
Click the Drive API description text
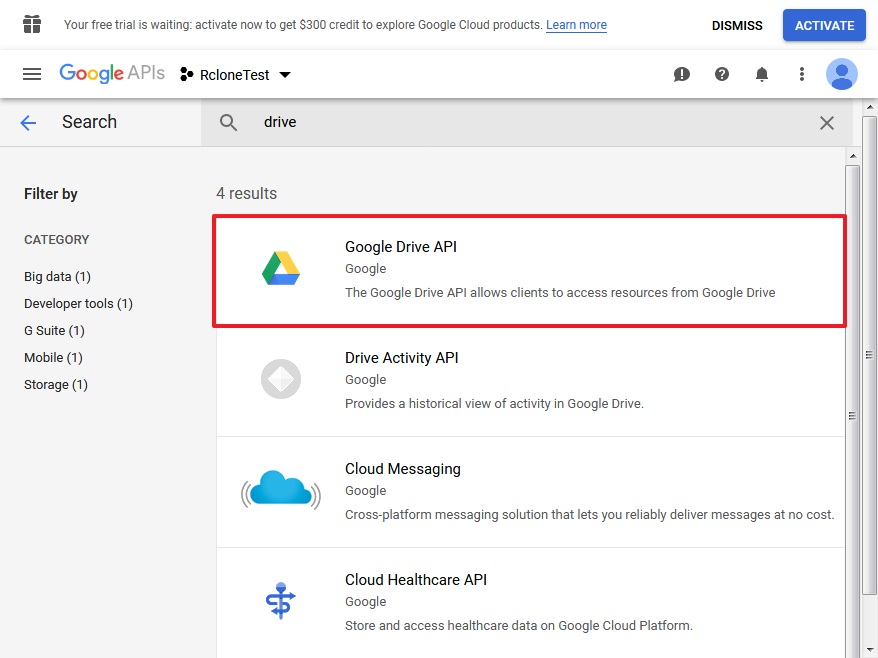[560, 292]
